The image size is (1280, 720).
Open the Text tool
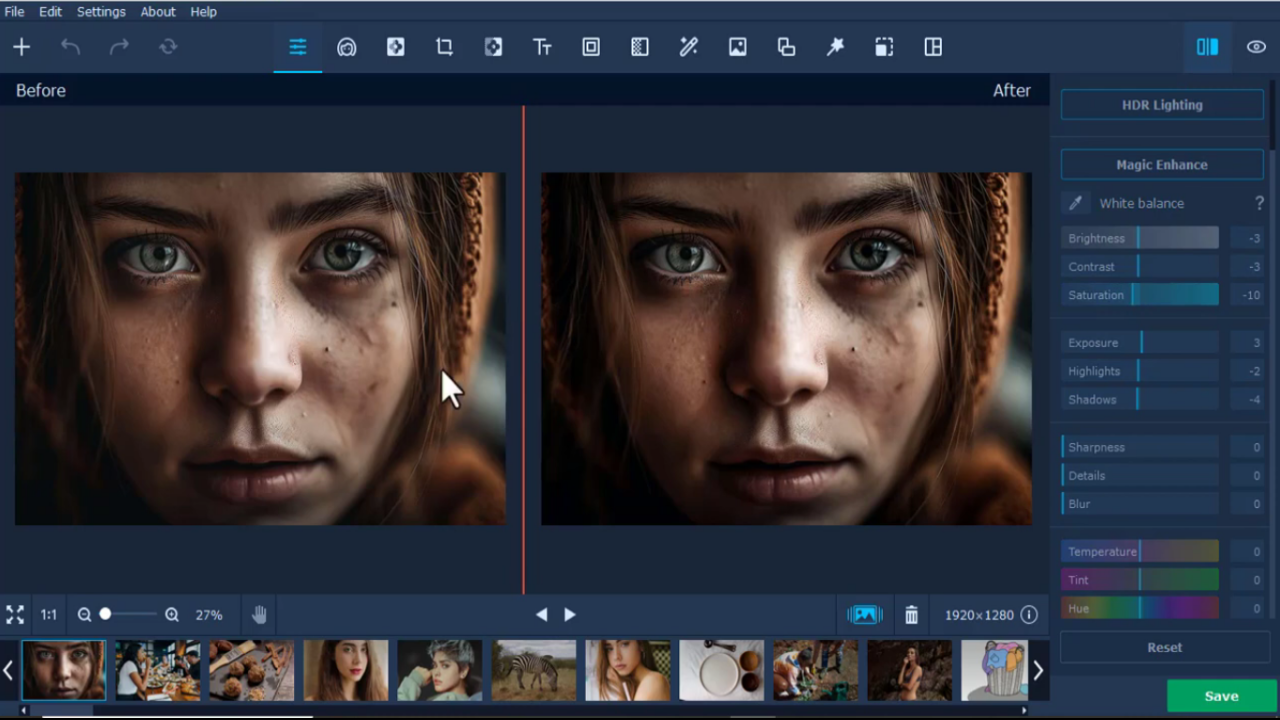click(542, 47)
